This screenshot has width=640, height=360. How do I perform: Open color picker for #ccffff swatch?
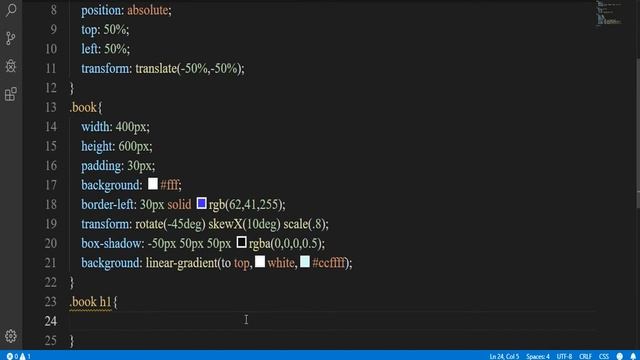[305, 262]
